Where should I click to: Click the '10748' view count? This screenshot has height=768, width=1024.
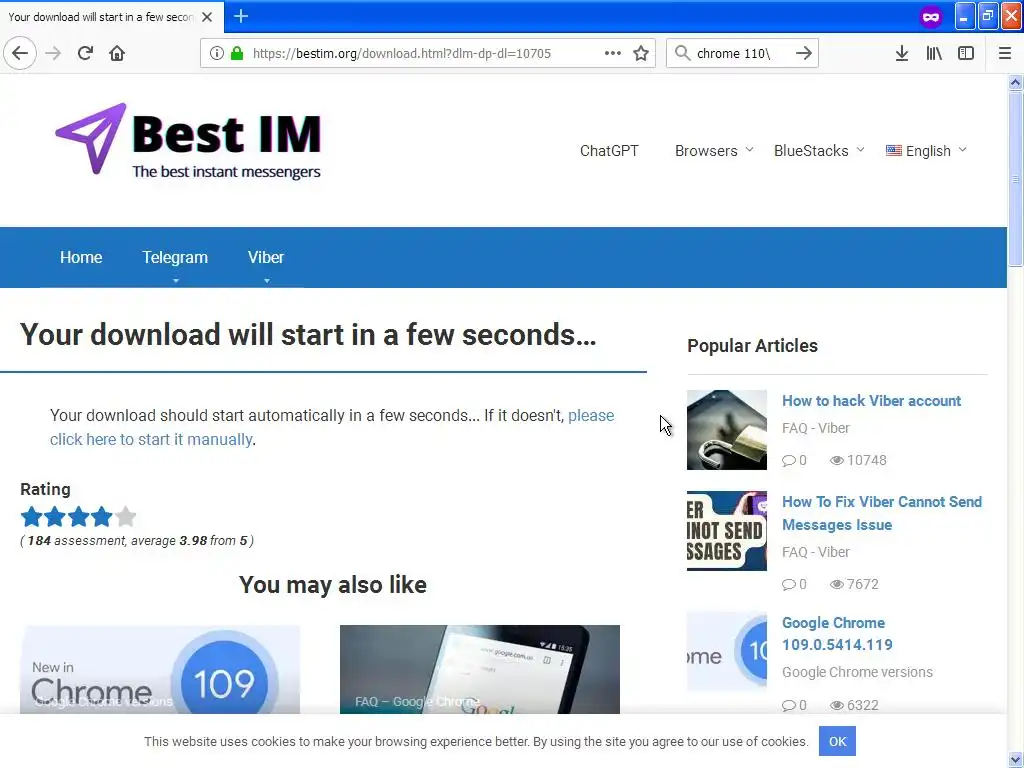point(867,460)
